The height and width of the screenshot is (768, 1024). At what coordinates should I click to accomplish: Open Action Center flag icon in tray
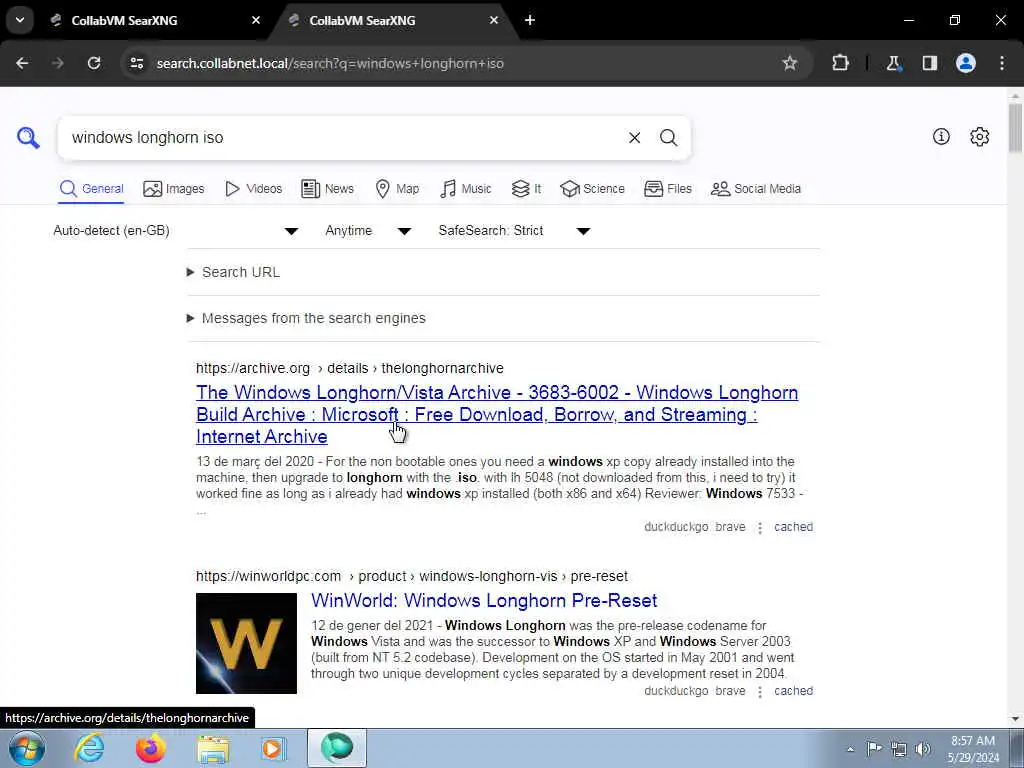tap(874, 748)
